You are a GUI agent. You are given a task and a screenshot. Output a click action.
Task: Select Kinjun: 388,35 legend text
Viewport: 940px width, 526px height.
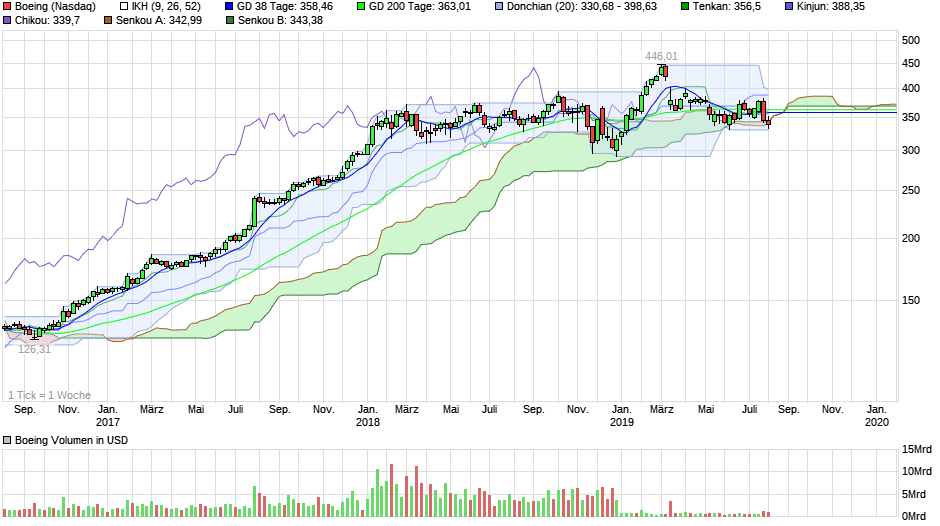pyautogui.click(x=831, y=7)
